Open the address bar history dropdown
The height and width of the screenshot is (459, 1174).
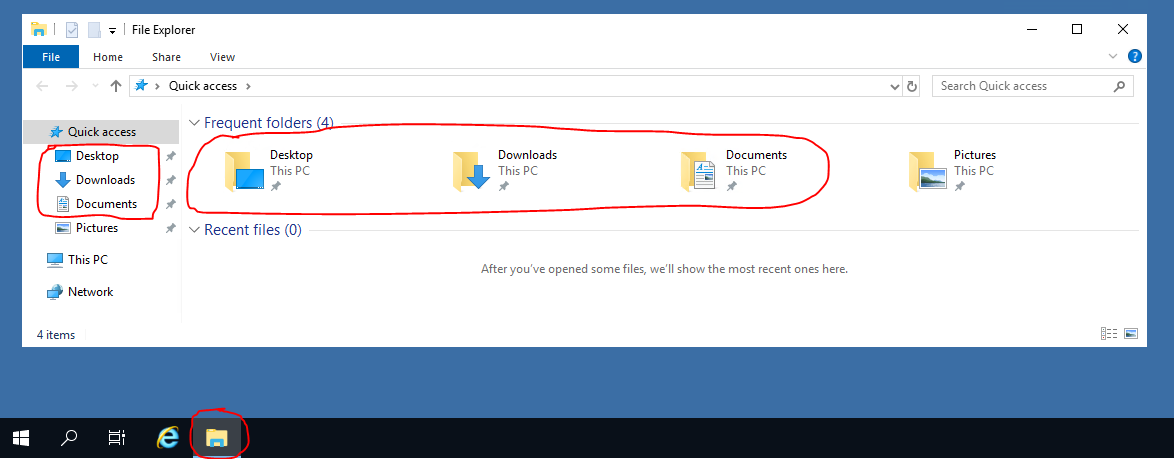[895, 86]
